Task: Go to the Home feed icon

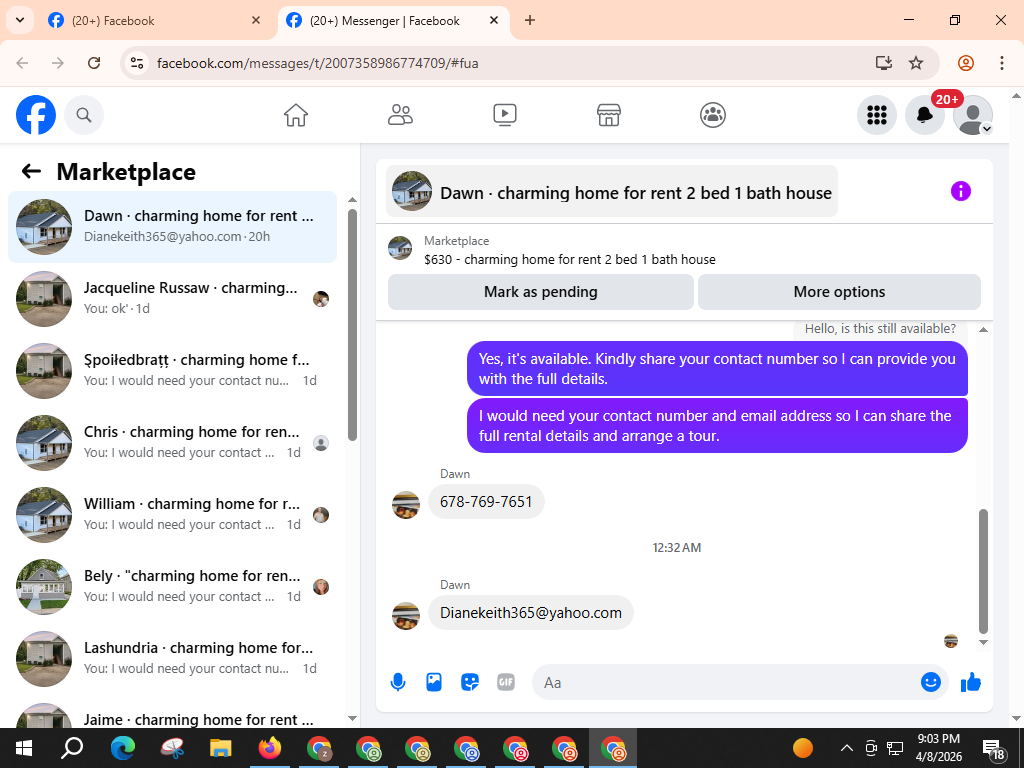Action: point(296,115)
